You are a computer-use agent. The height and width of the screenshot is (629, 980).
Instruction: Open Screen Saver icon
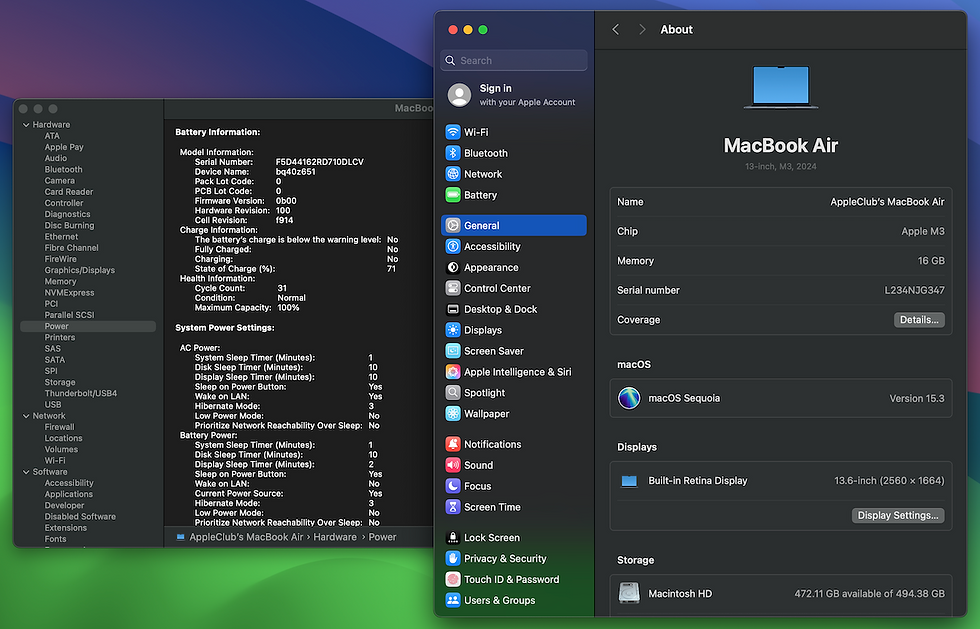pyautogui.click(x=452, y=351)
